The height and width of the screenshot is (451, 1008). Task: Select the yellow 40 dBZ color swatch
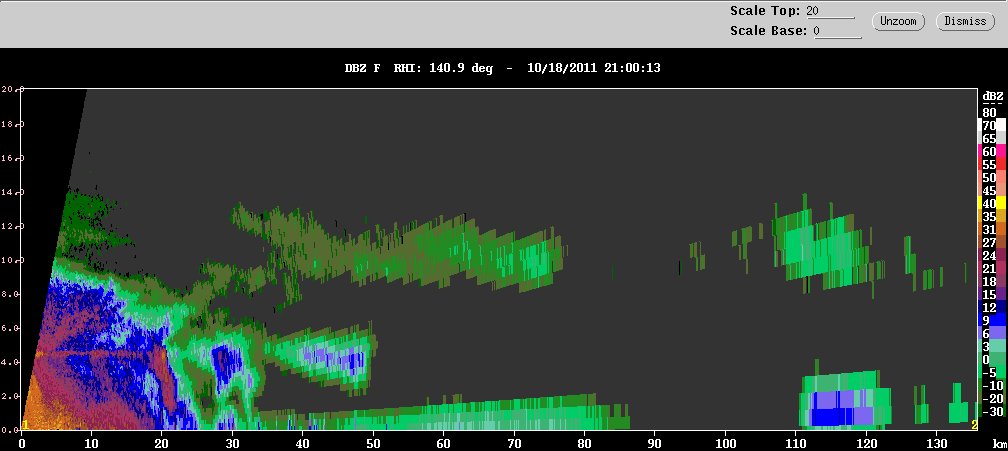coord(1001,204)
